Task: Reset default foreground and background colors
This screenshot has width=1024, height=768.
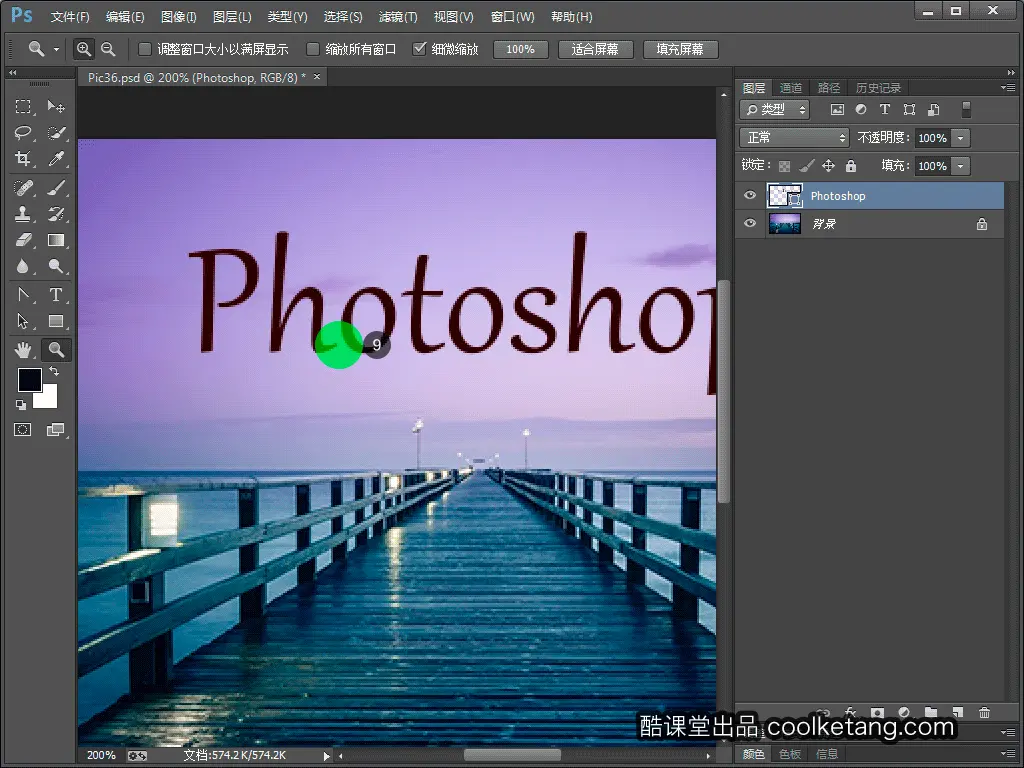Action: pos(21,405)
